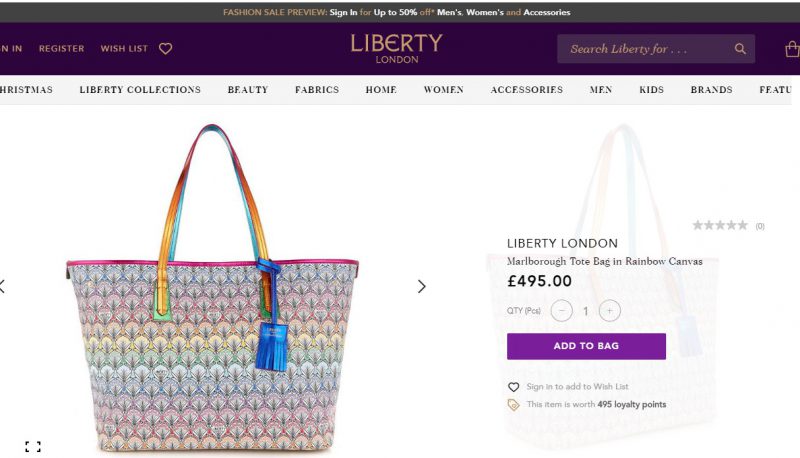This screenshot has width=800, height=458.
Task: Open the Liberty Collections menu
Action: (140, 90)
